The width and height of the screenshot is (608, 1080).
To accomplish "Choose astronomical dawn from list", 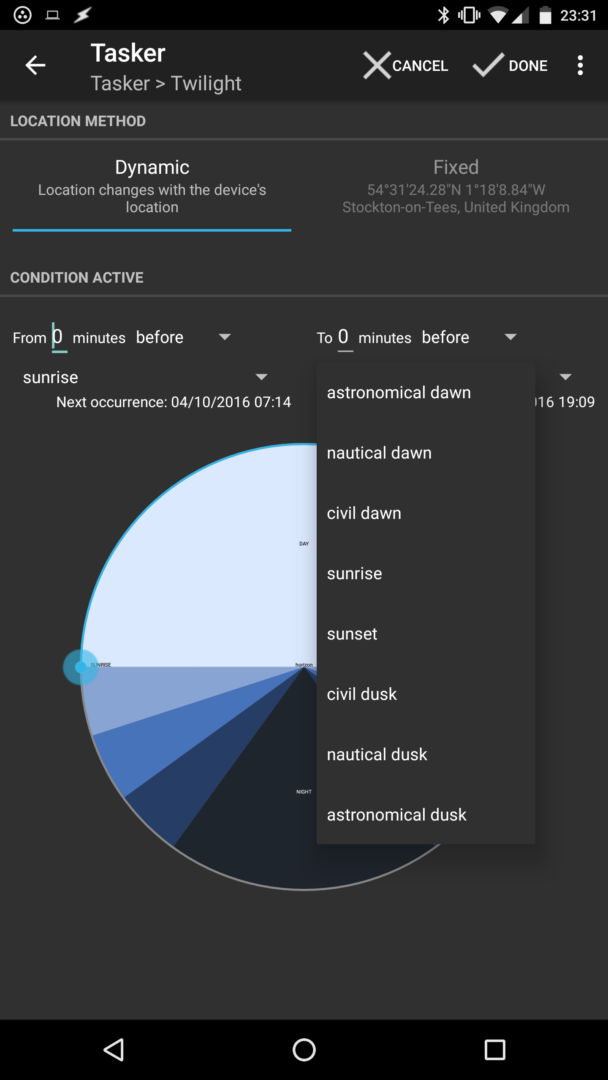I will click(399, 393).
